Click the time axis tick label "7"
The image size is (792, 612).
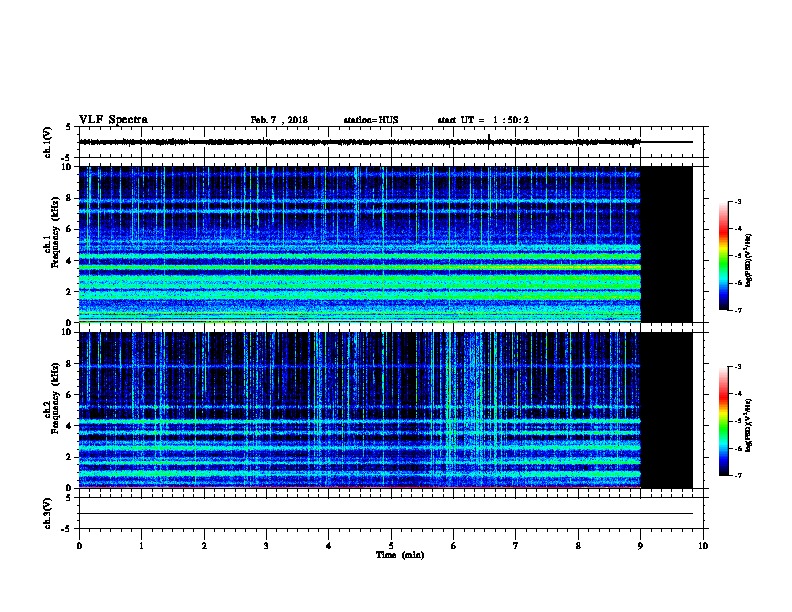[x=516, y=546]
